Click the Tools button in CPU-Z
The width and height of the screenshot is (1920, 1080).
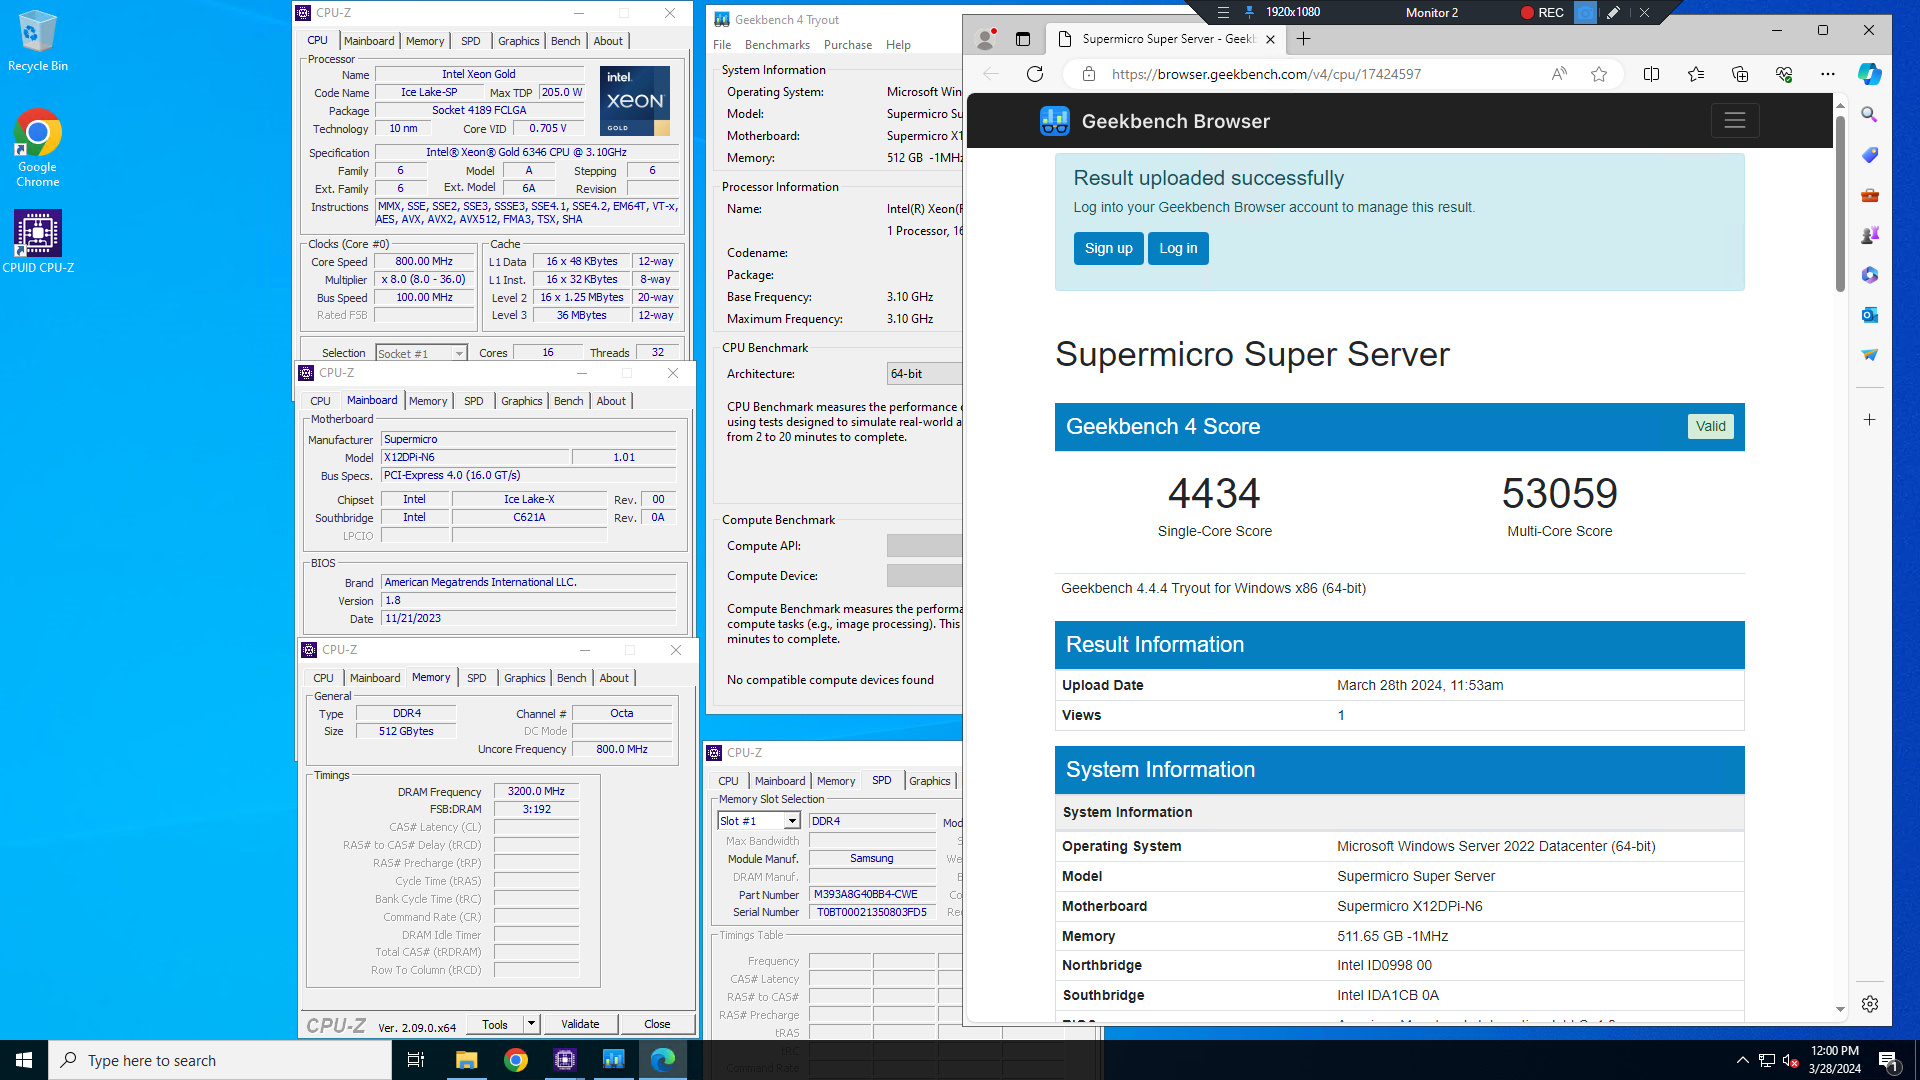(x=495, y=1024)
